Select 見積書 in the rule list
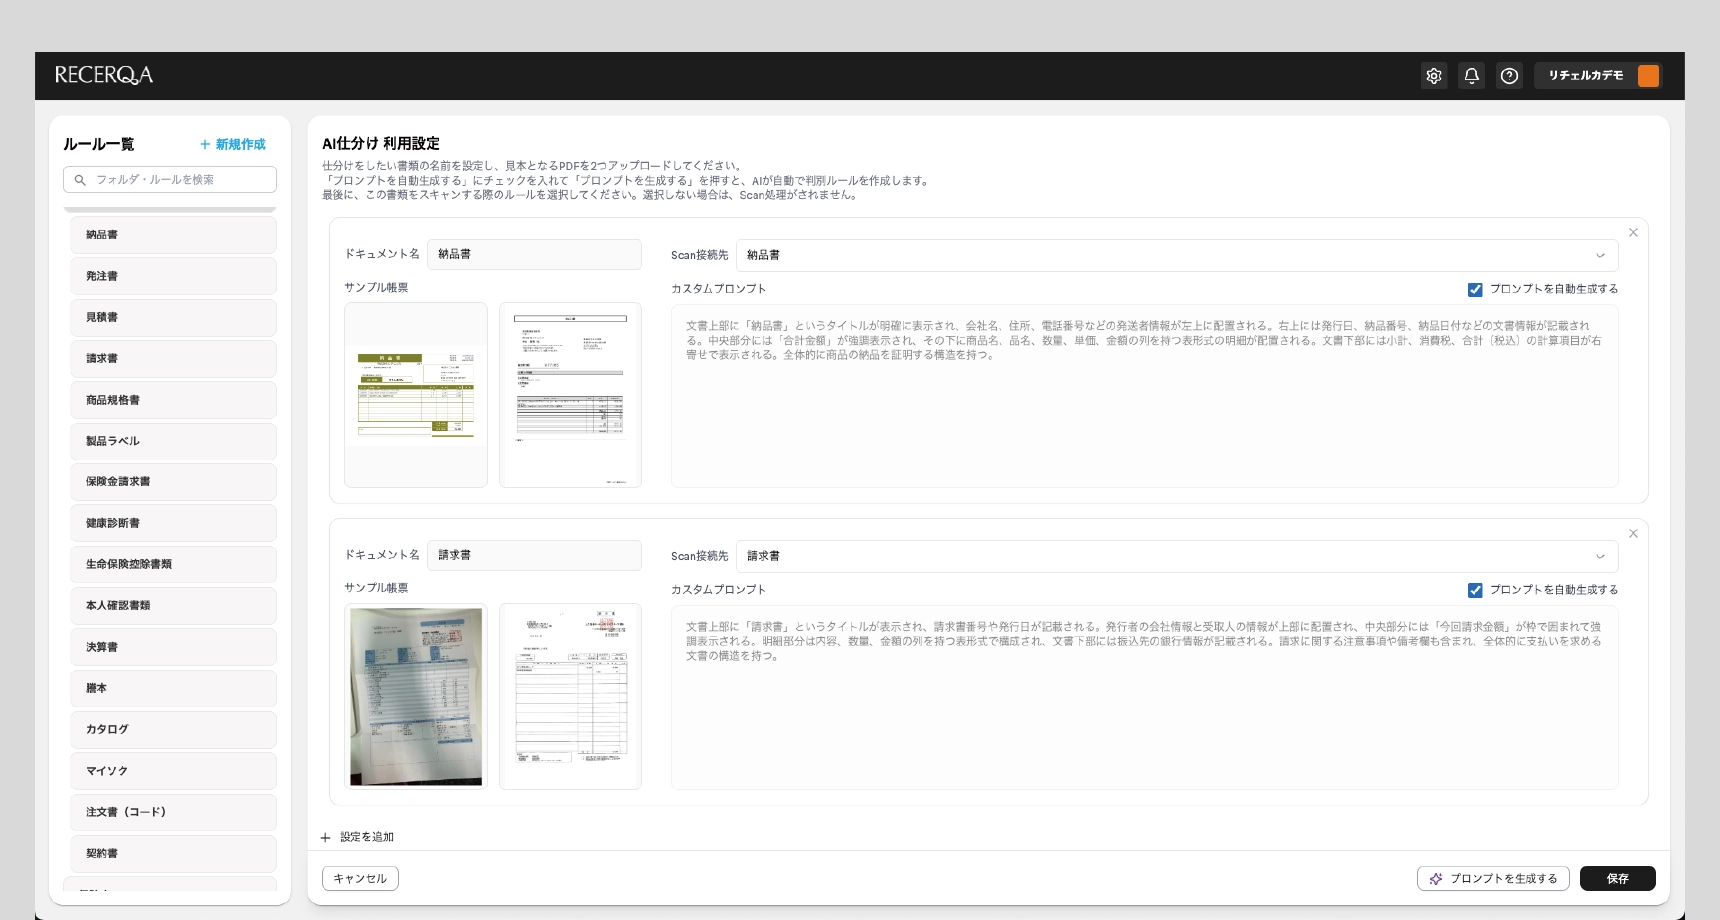The height and width of the screenshot is (920, 1720). click(x=173, y=317)
